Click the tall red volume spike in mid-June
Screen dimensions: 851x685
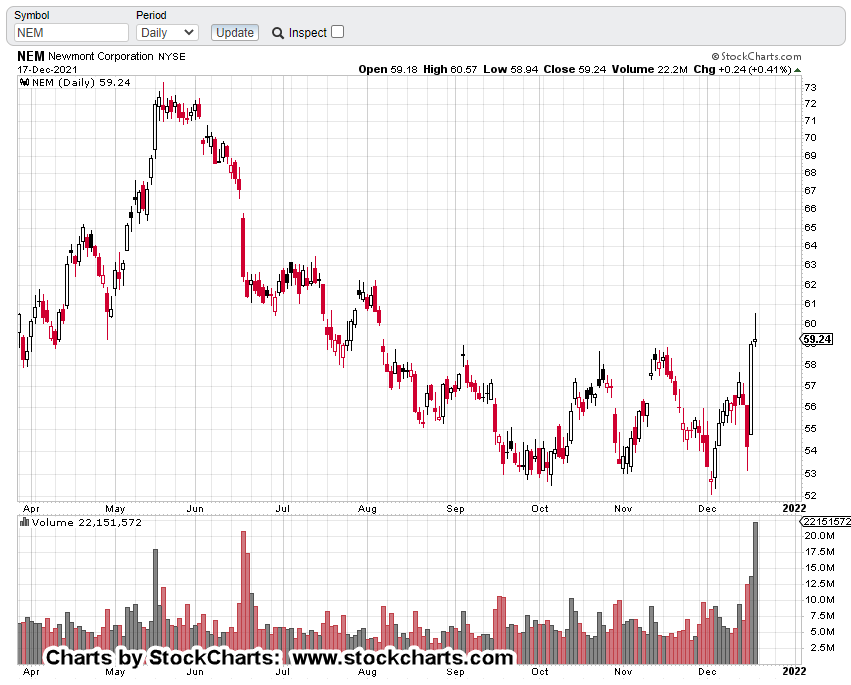pyautogui.click(x=243, y=597)
